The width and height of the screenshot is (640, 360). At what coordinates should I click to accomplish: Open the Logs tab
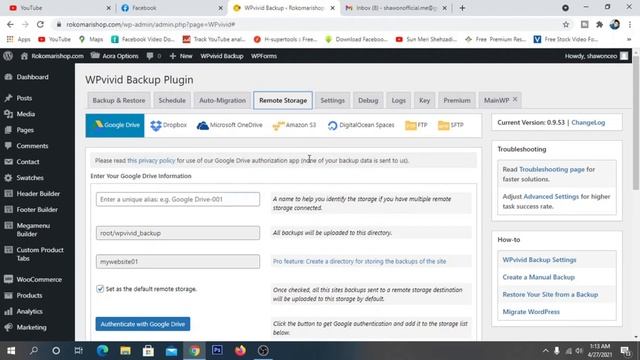coord(398,100)
